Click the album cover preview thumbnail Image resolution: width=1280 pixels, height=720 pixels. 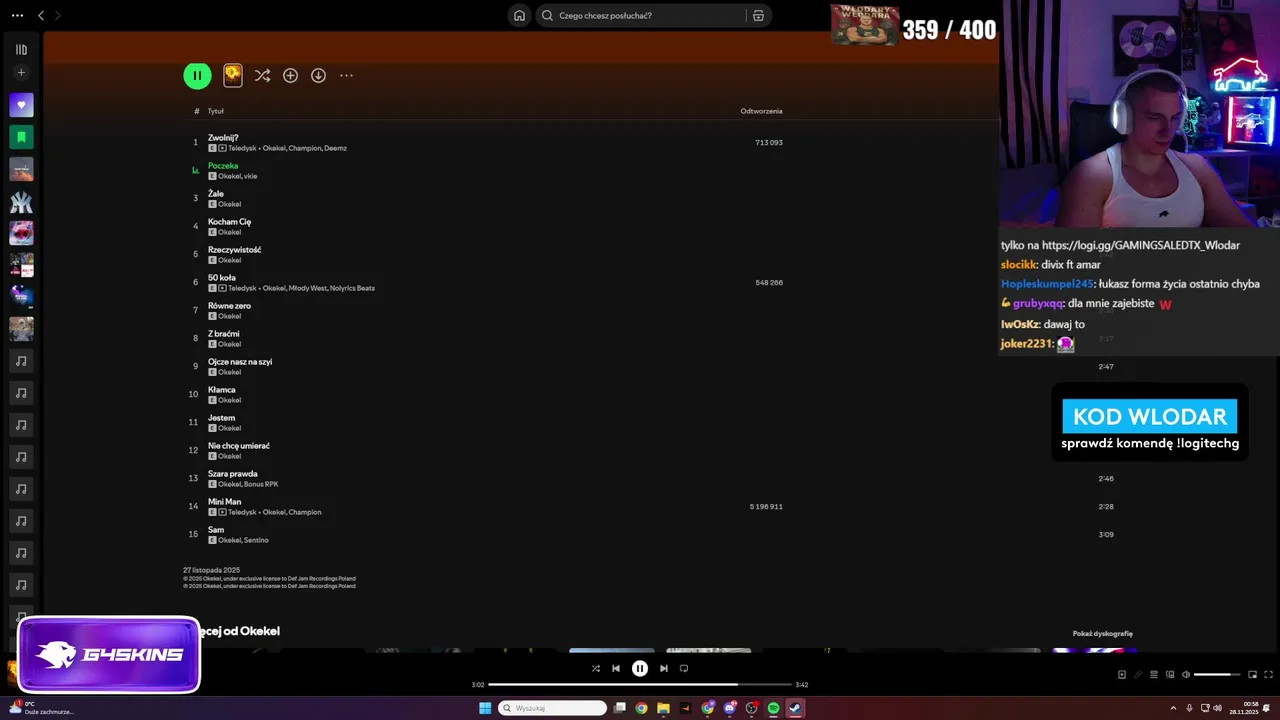point(232,75)
